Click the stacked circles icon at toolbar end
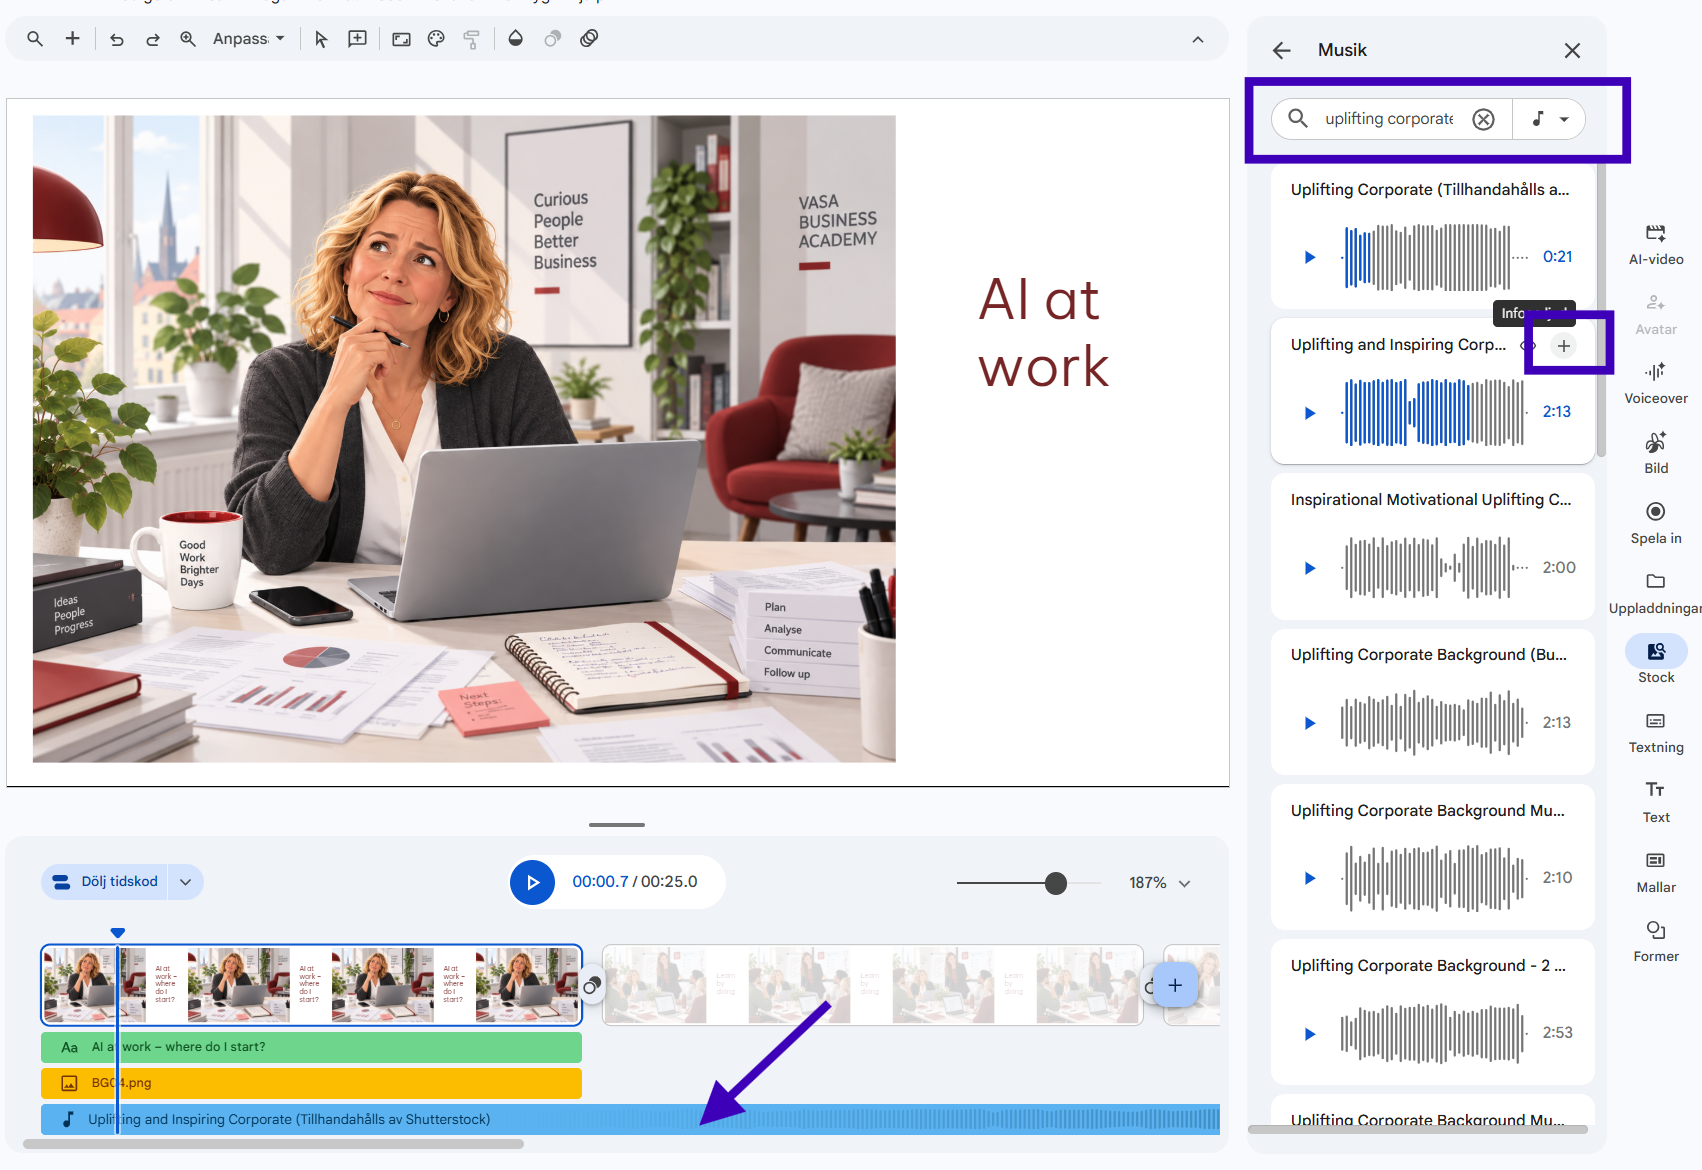 (589, 39)
